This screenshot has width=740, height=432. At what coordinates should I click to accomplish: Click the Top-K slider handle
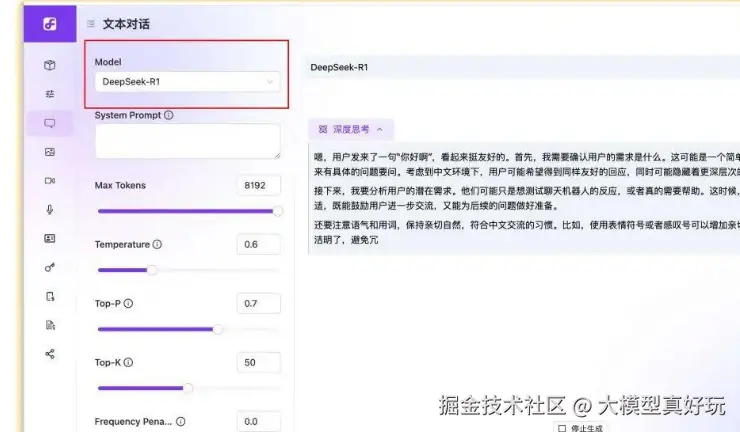tap(188, 388)
